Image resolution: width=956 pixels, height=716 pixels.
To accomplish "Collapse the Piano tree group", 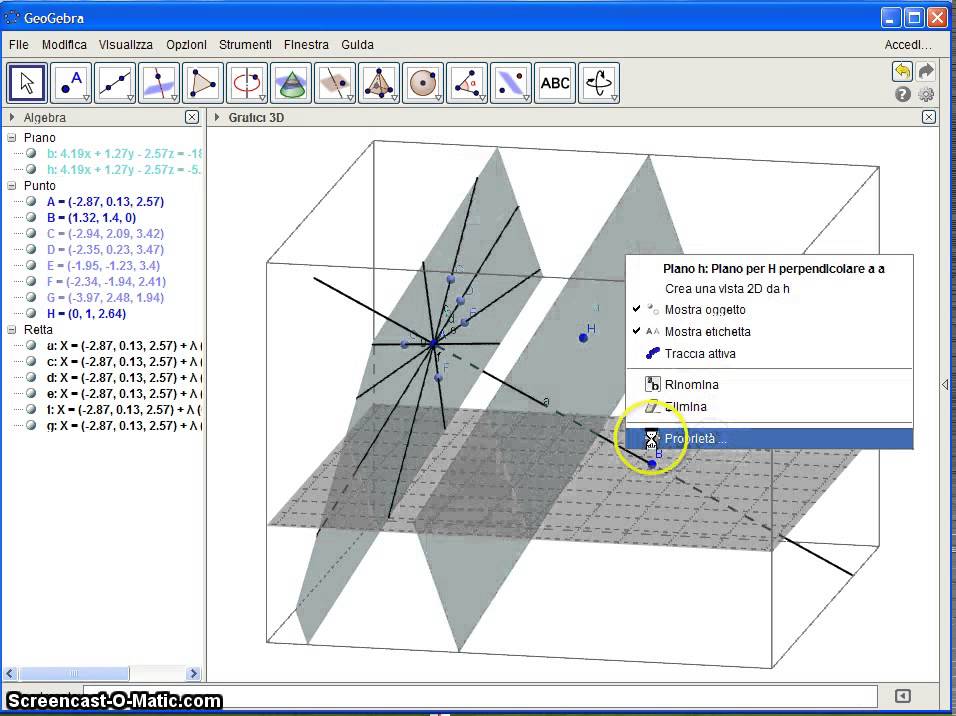I will (x=12, y=138).
